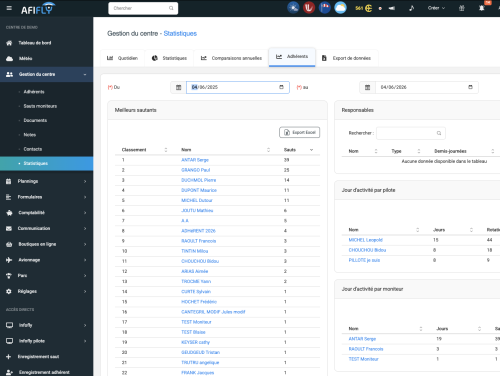Viewport: 500px width, 376px height.
Task: Click the airplane icon in top bar
Action: [392, 8]
